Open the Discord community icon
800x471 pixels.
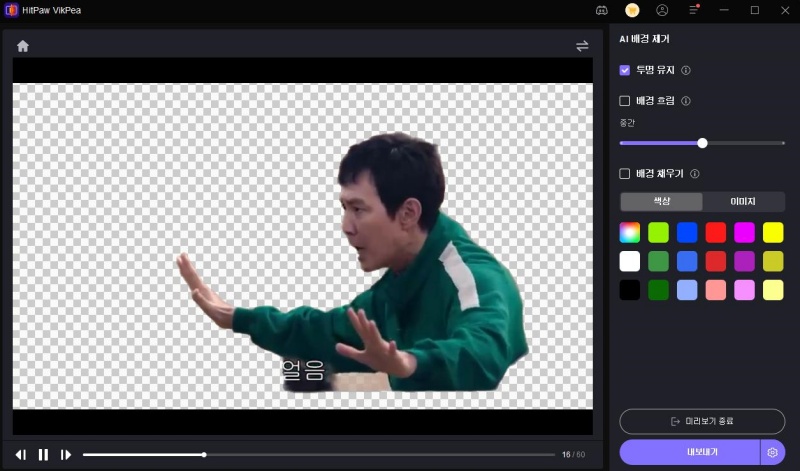click(x=602, y=10)
